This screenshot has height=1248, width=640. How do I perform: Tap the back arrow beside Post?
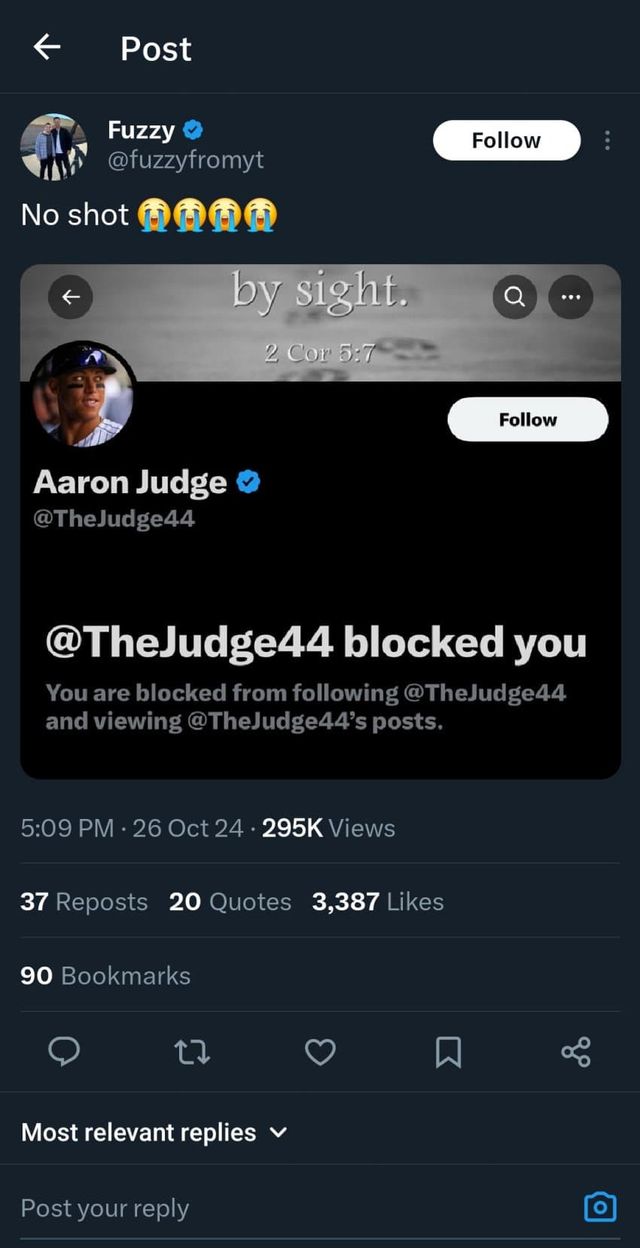coord(46,47)
